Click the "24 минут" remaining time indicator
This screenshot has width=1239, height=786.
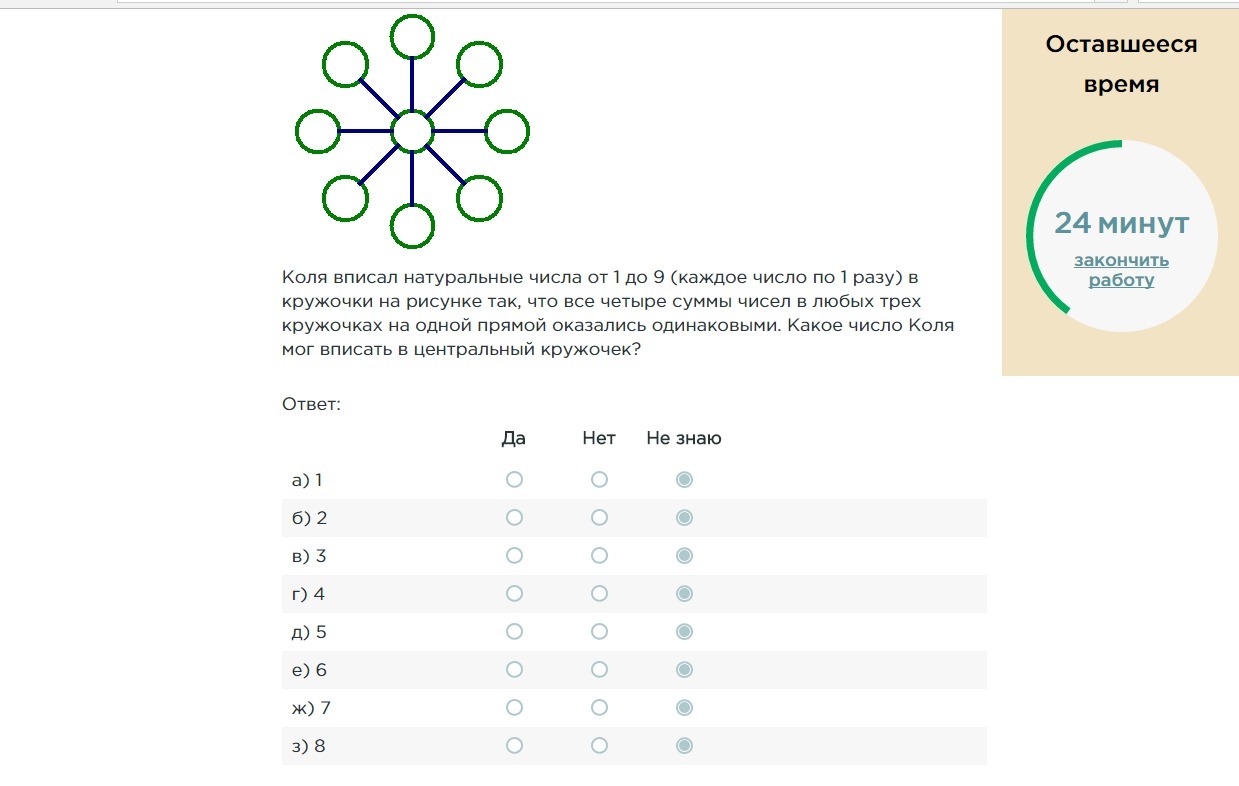1121,223
